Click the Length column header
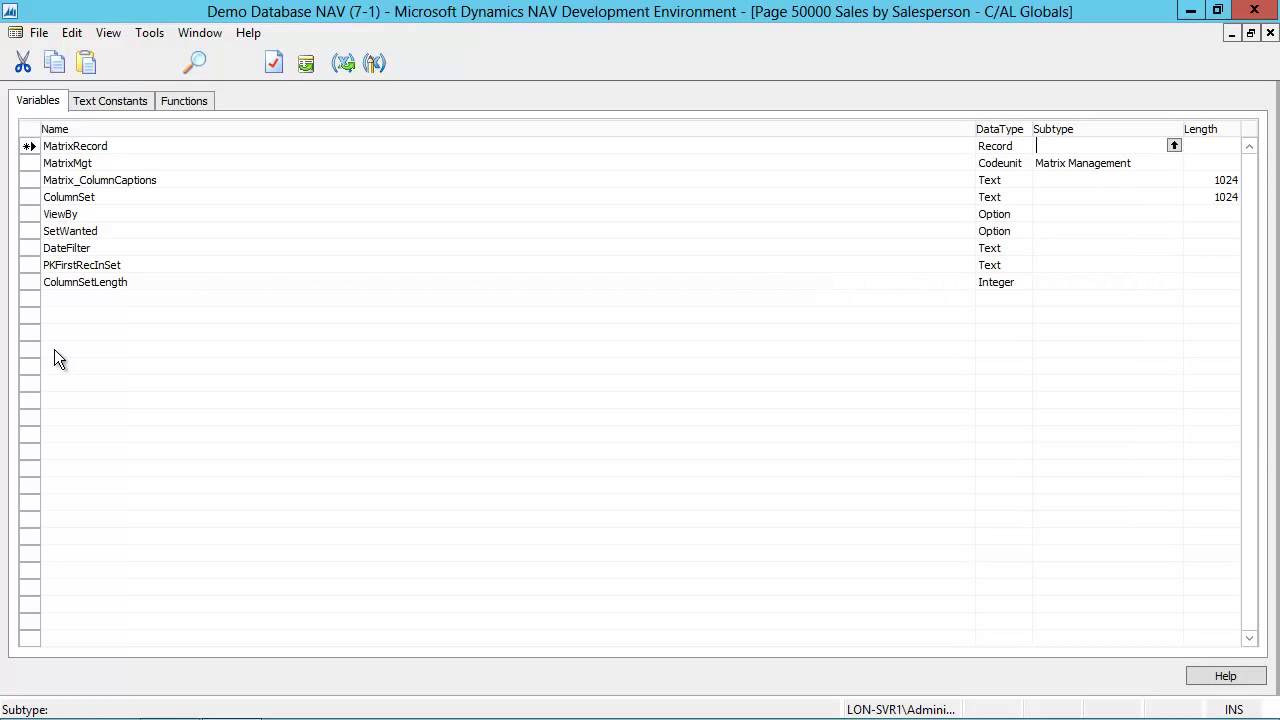 click(x=1211, y=129)
